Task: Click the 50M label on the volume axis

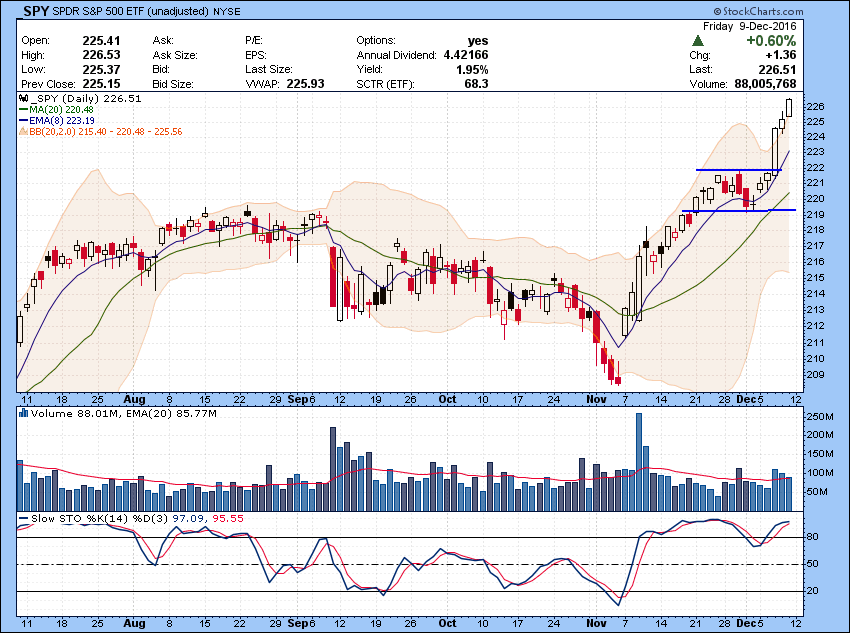Action: click(817, 492)
